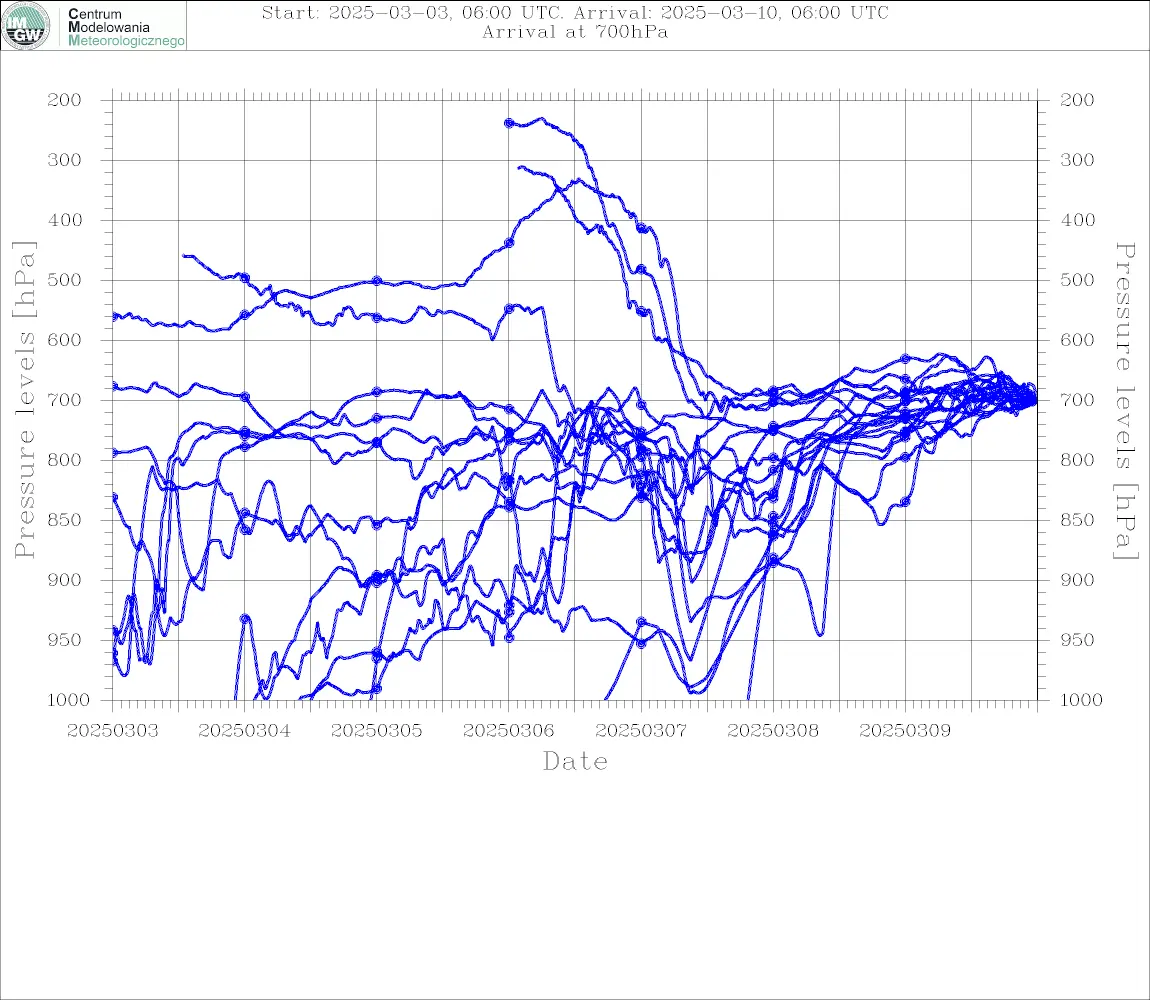
Task: Click the right axis value 200
Action: click(1077, 100)
